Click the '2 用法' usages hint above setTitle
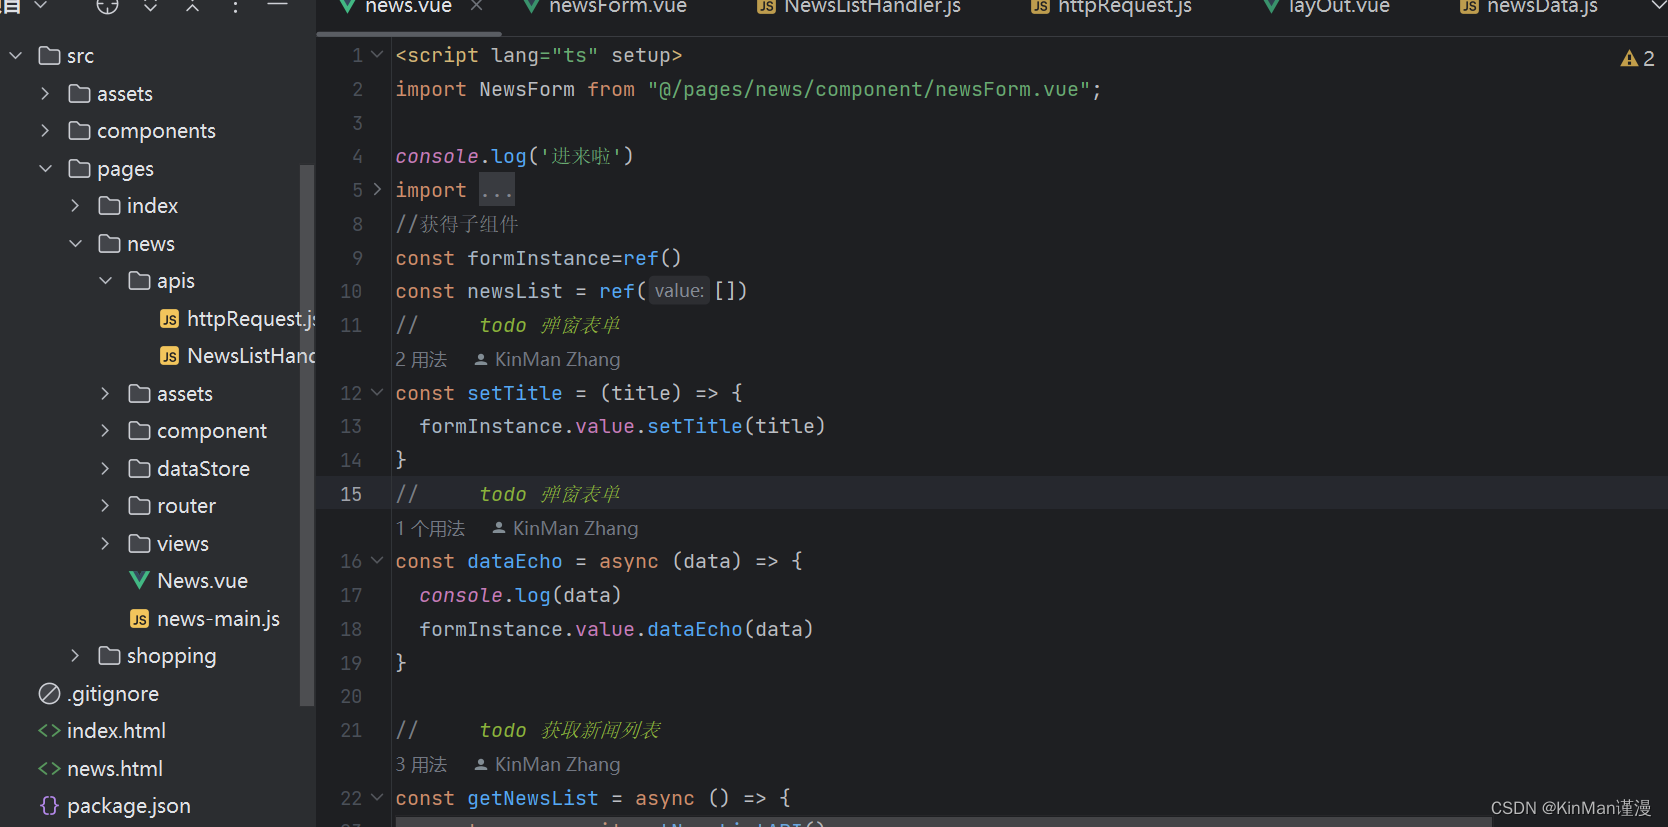The image size is (1668, 827). 421,360
